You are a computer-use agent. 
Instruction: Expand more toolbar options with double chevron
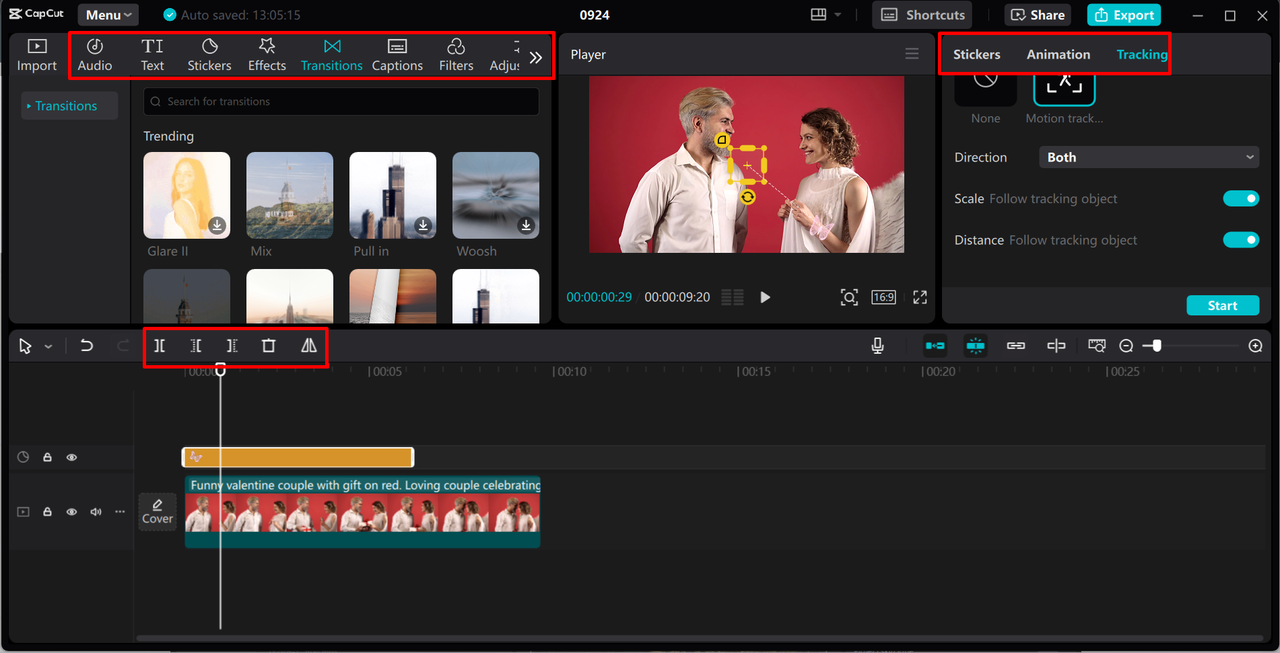coord(536,57)
